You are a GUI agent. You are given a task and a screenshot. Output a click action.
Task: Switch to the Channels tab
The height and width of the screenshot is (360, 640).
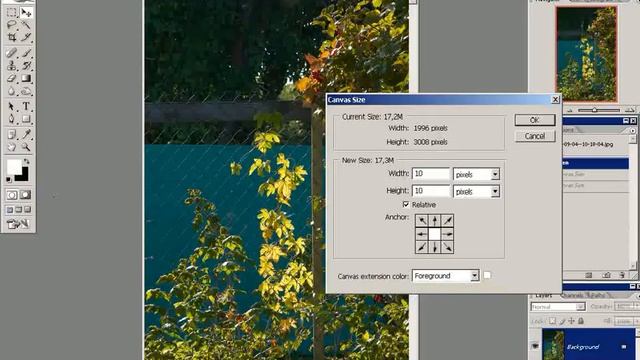click(x=573, y=295)
